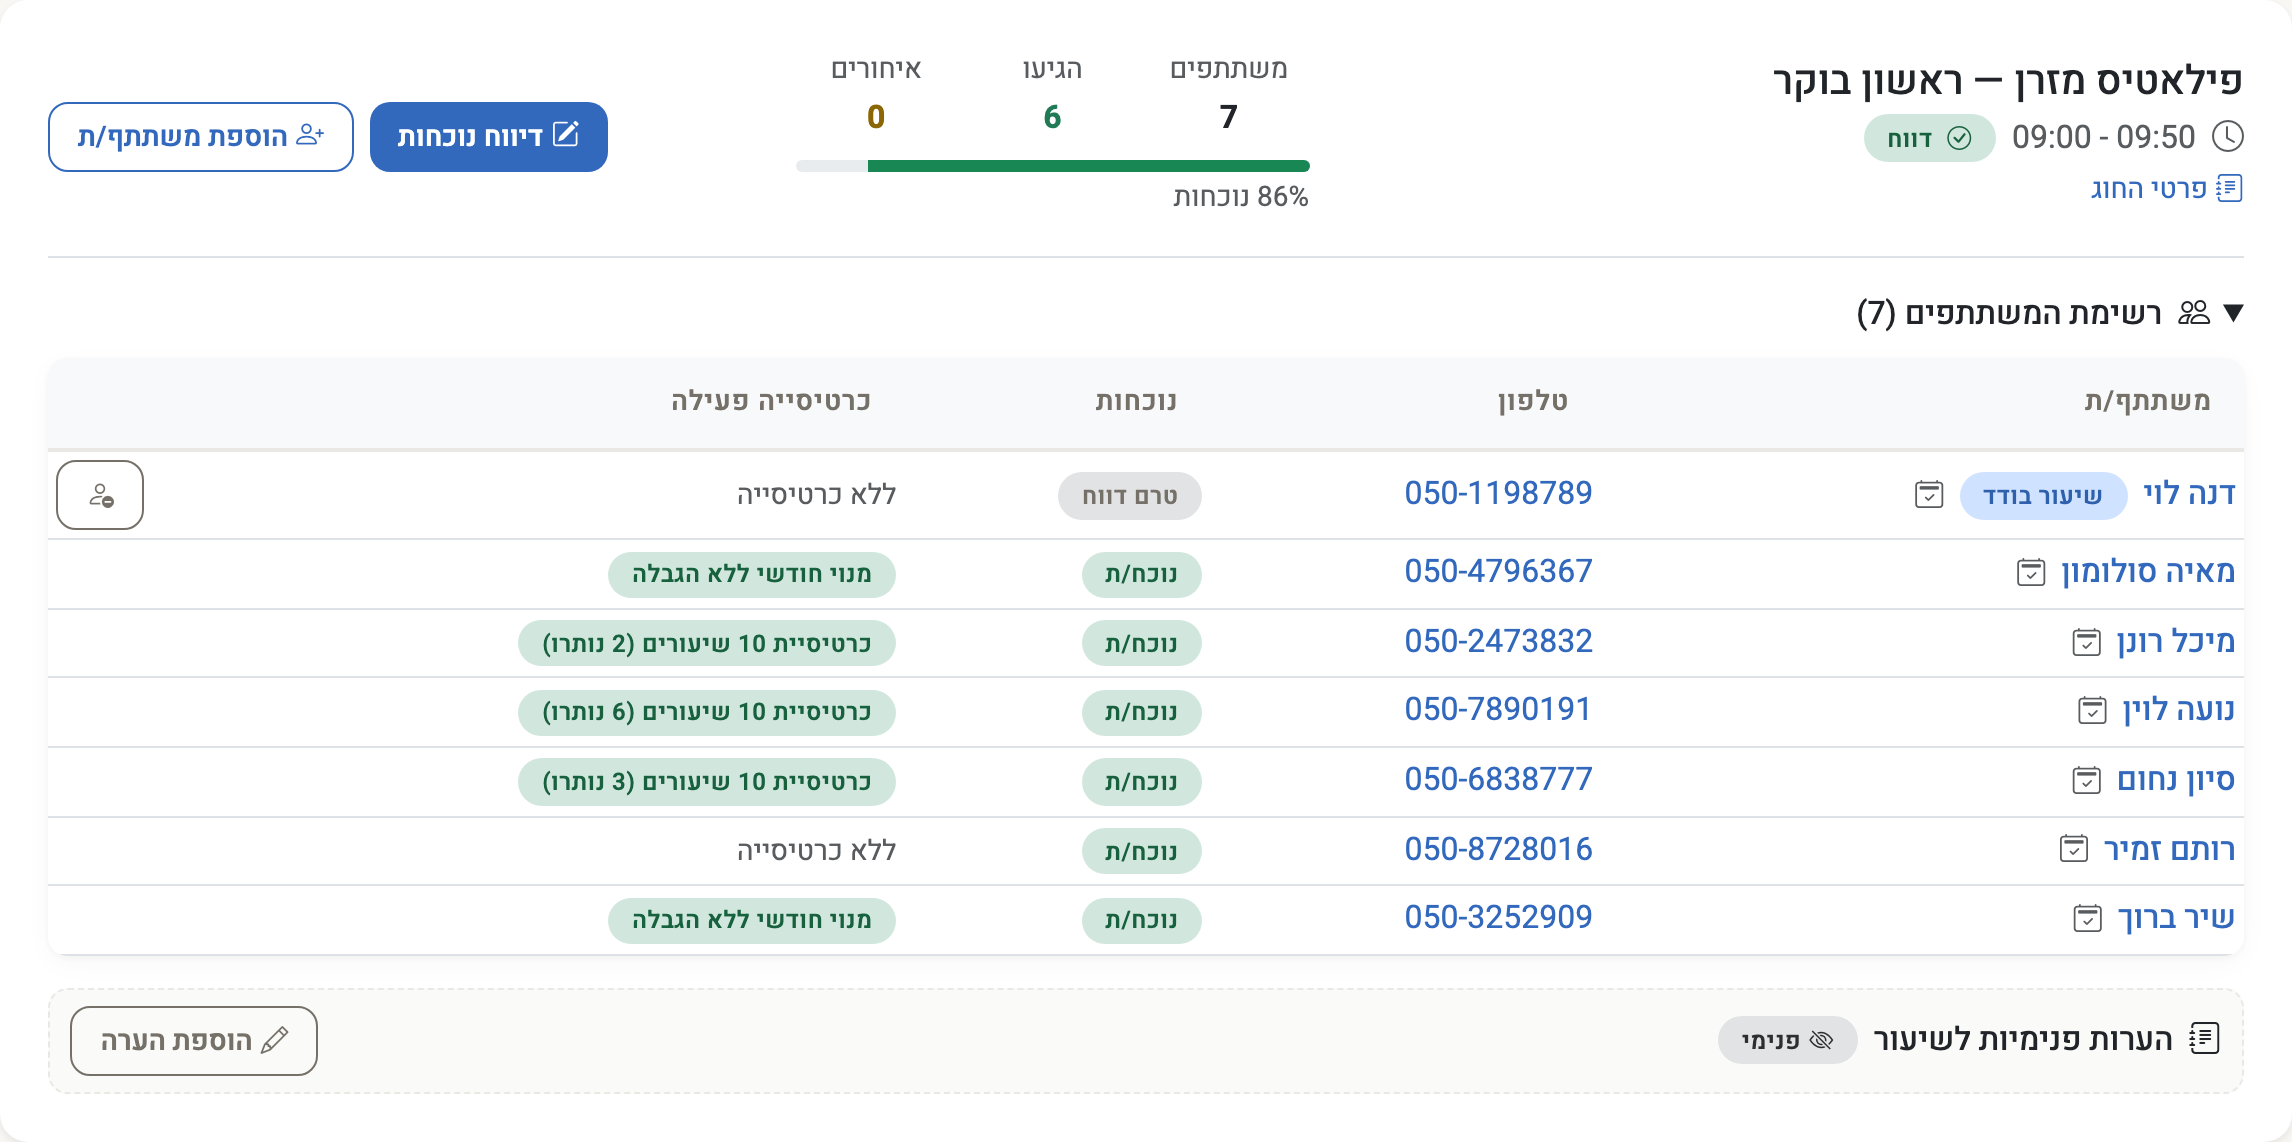The image size is (2292, 1142).
Task: Click phone number 050-7890191
Action: tap(1498, 709)
